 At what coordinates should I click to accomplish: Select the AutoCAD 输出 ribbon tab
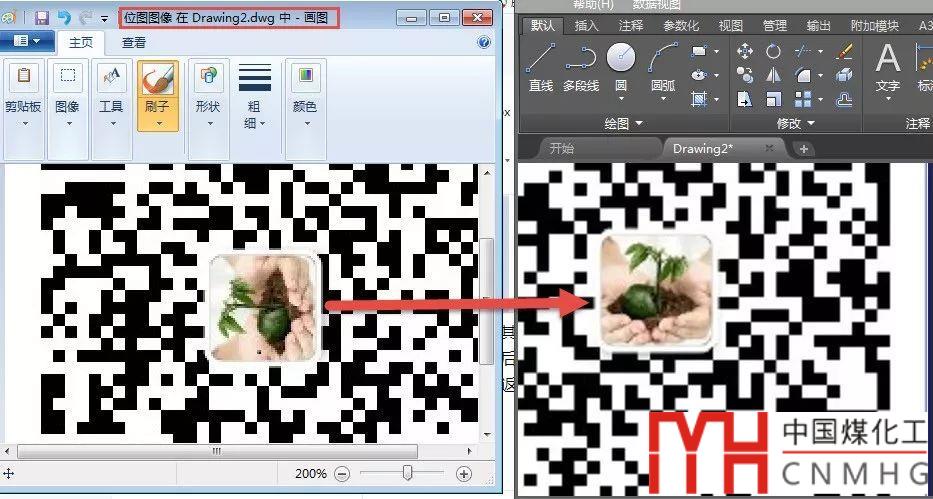pyautogui.click(x=819, y=26)
